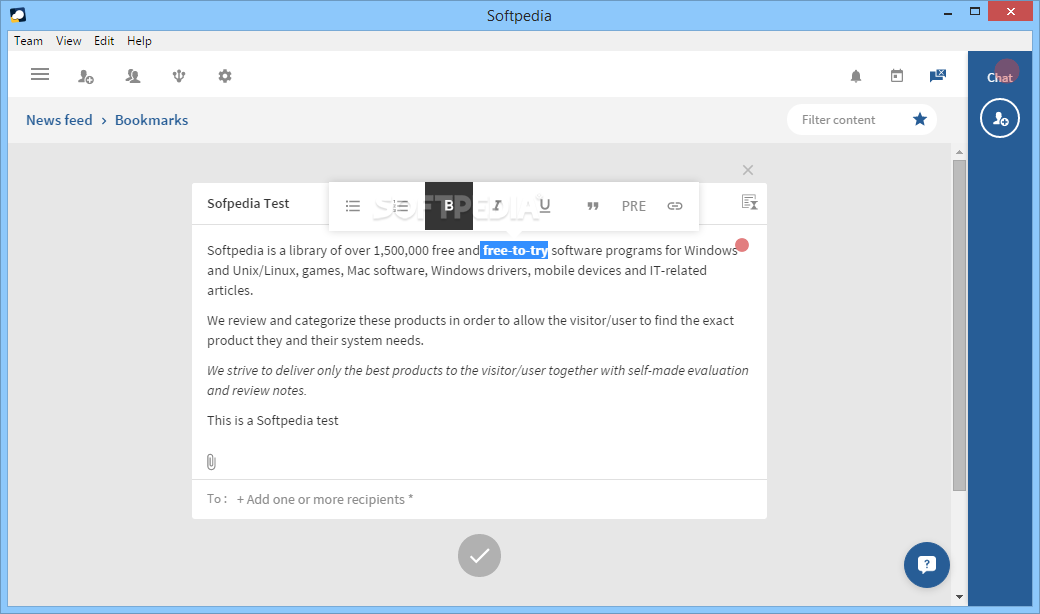The width and height of the screenshot is (1040, 614).
Task: Apply PRE preformatted style
Action: (x=633, y=206)
